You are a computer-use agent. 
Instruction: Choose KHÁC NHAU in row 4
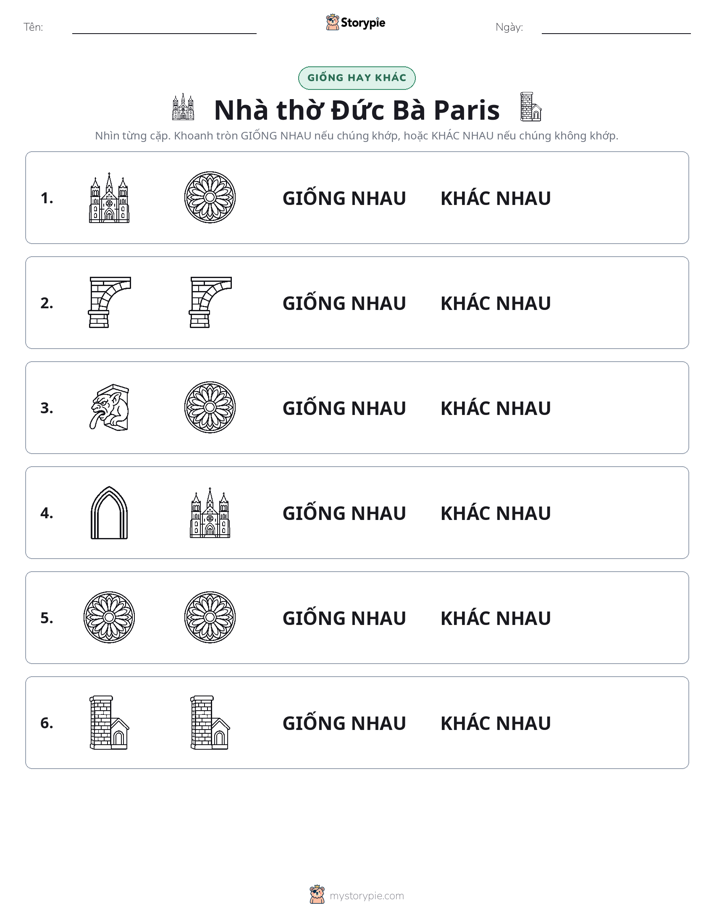tap(495, 513)
